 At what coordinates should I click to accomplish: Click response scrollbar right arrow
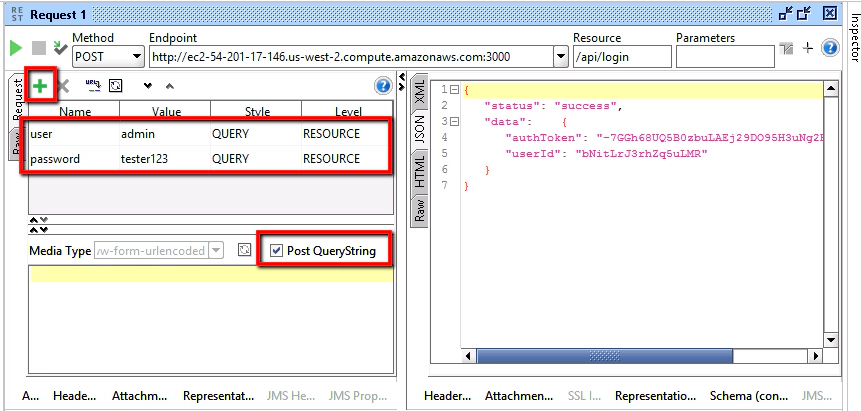(814, 356)
